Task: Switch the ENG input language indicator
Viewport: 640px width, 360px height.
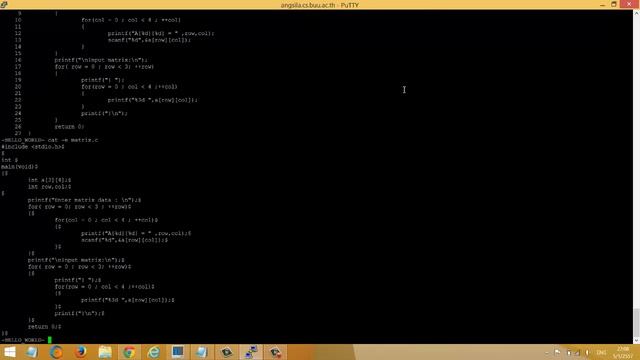Action: (x=601, y=352)
